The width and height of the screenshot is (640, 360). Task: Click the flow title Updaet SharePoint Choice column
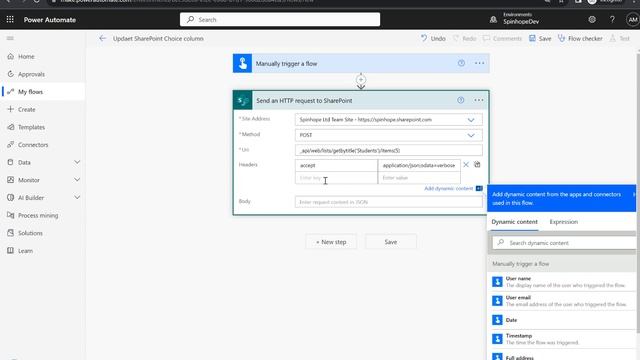click(158, 38)
